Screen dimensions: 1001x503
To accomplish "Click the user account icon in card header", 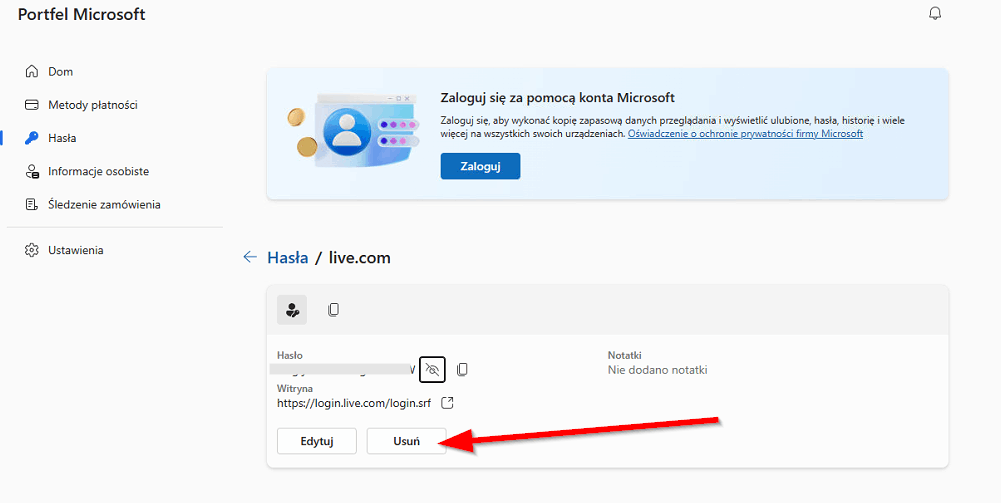I will pyautogui.click(x=292, y=310).
